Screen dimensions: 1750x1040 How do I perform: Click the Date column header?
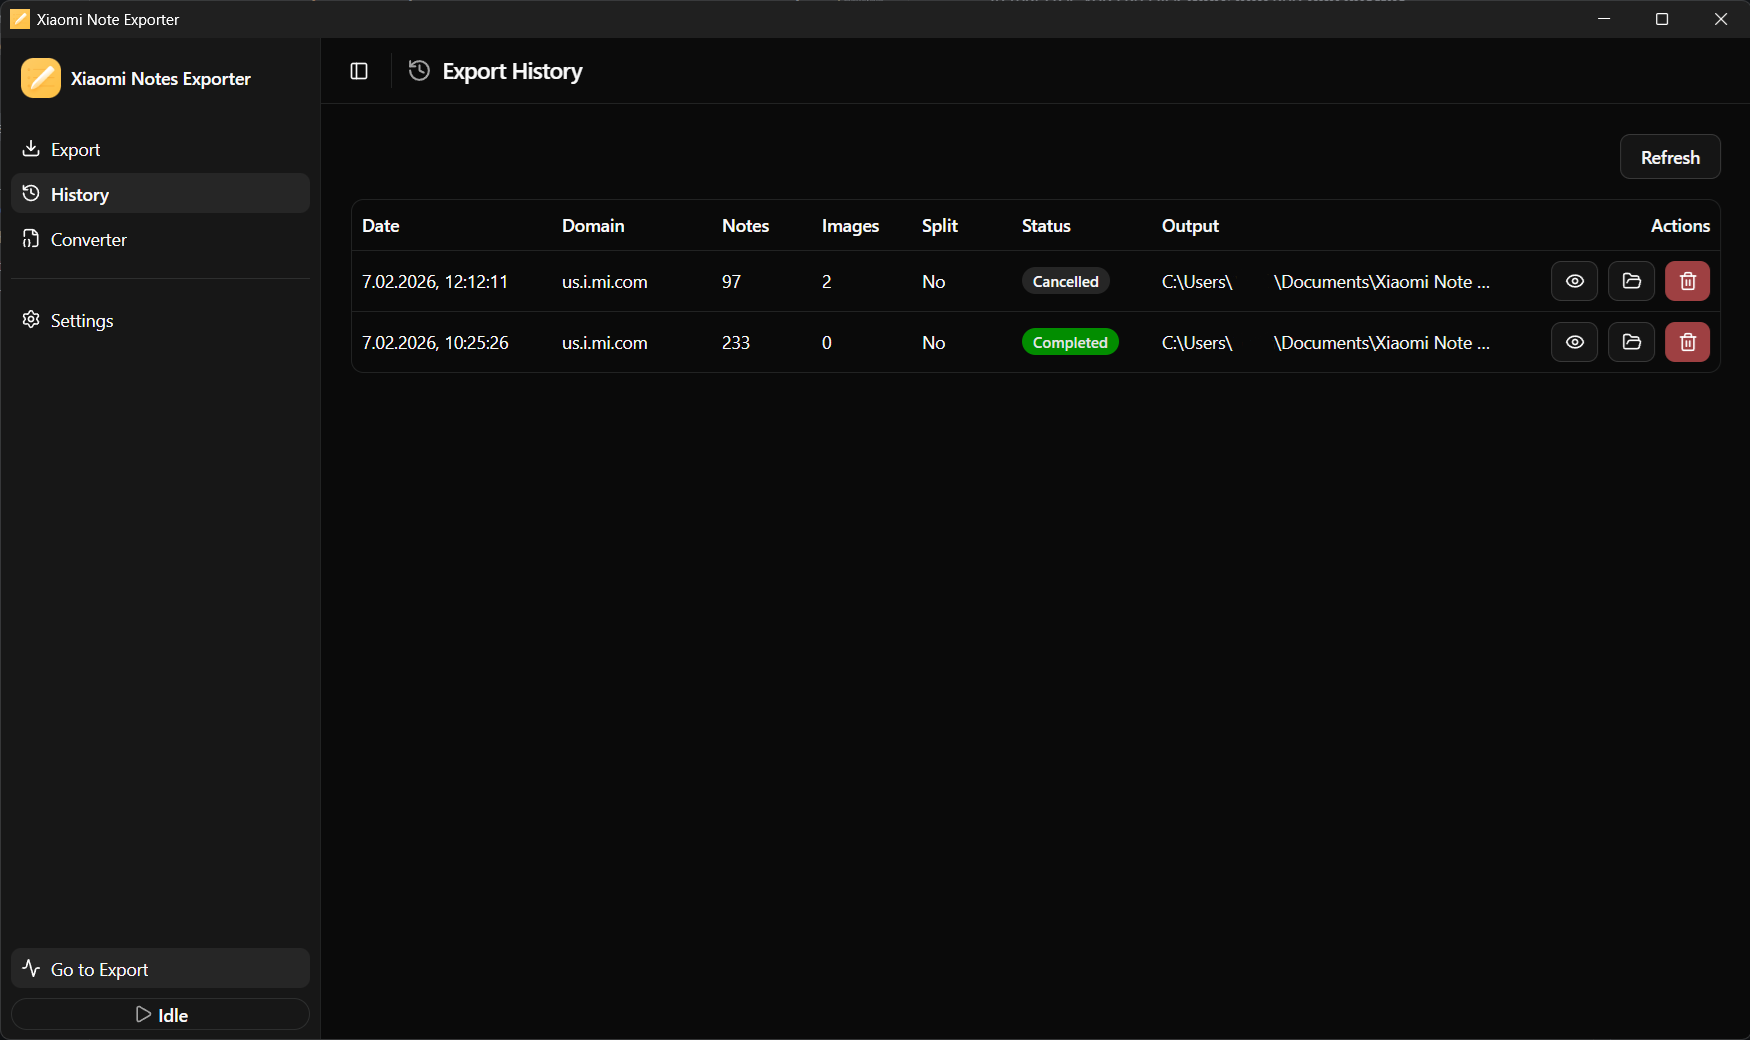pyautogui.click(x=380, y=226)
